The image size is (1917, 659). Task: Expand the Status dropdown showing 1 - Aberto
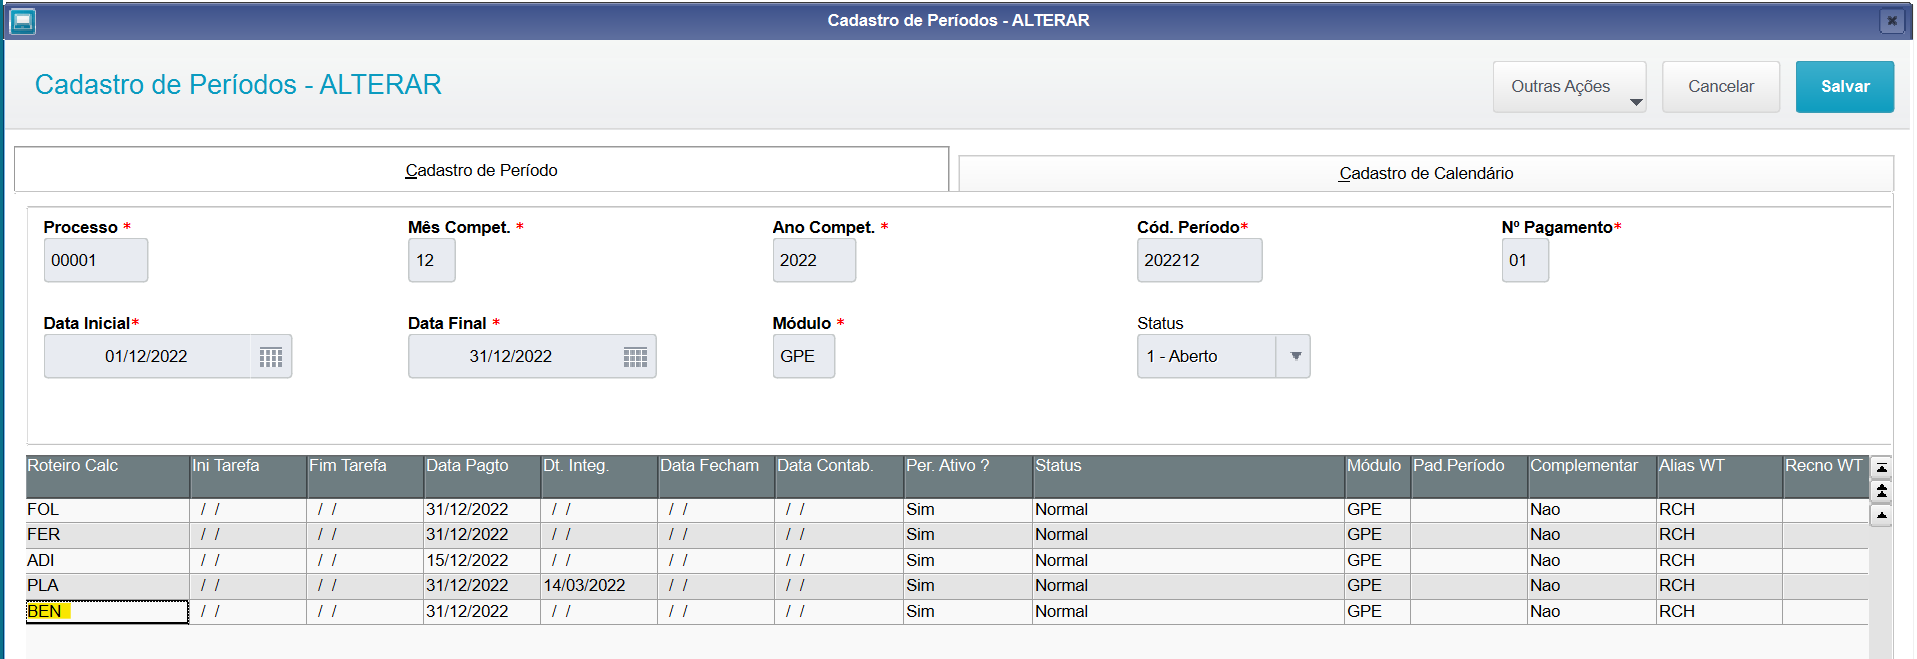pos(1295,357)
